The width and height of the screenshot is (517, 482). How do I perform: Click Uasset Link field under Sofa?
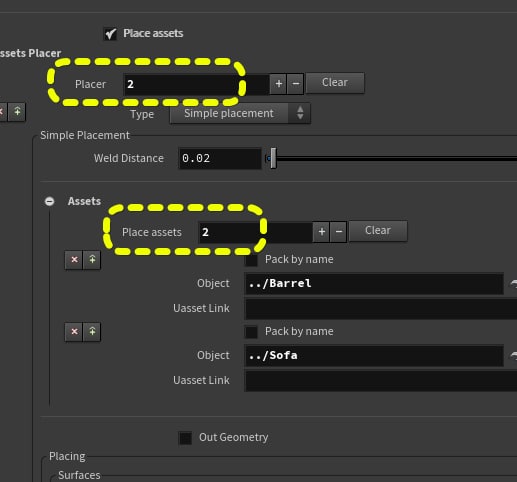381,381
